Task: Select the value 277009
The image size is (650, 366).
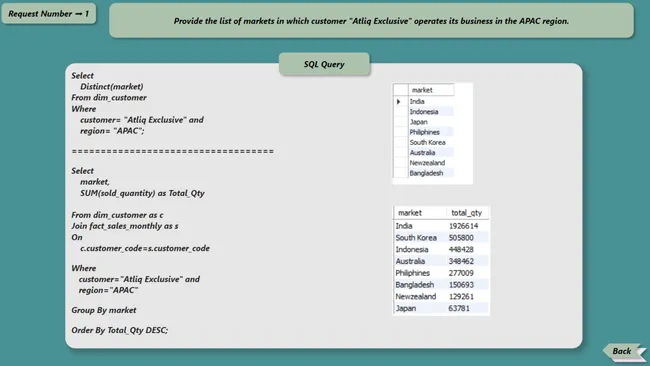Action: coord(461,273)
